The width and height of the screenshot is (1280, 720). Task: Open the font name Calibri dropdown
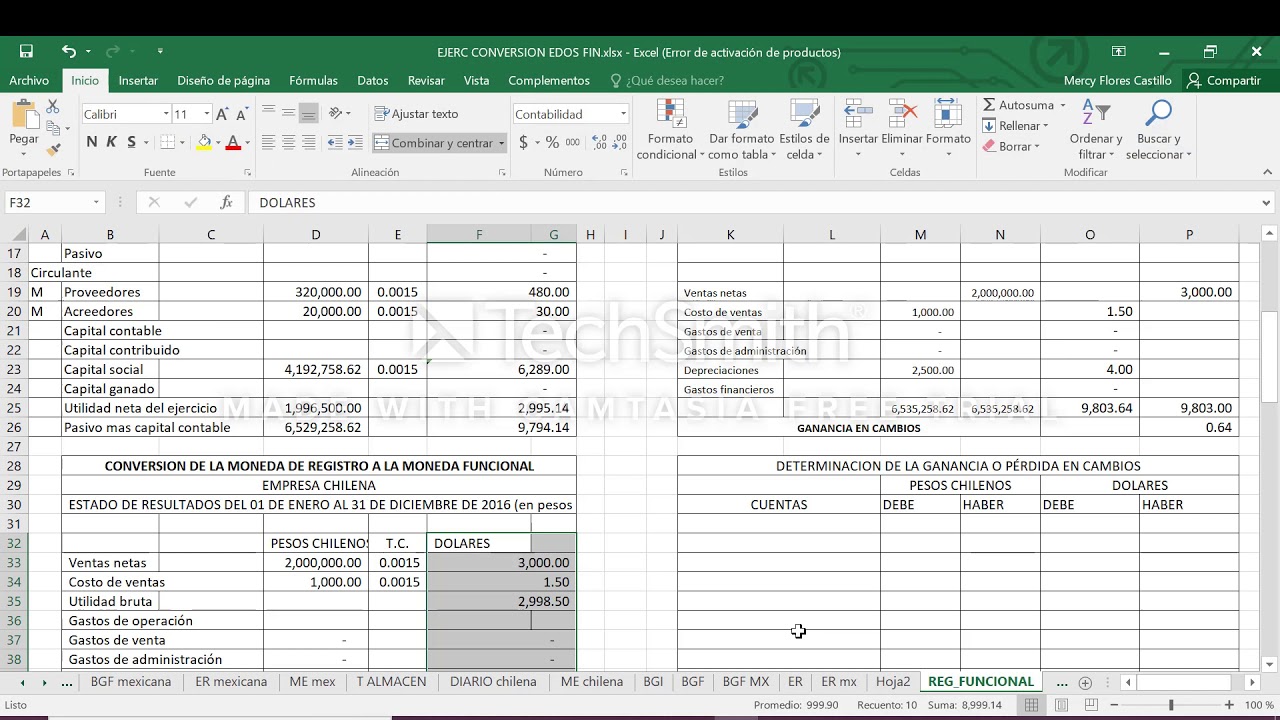point(166,114)
